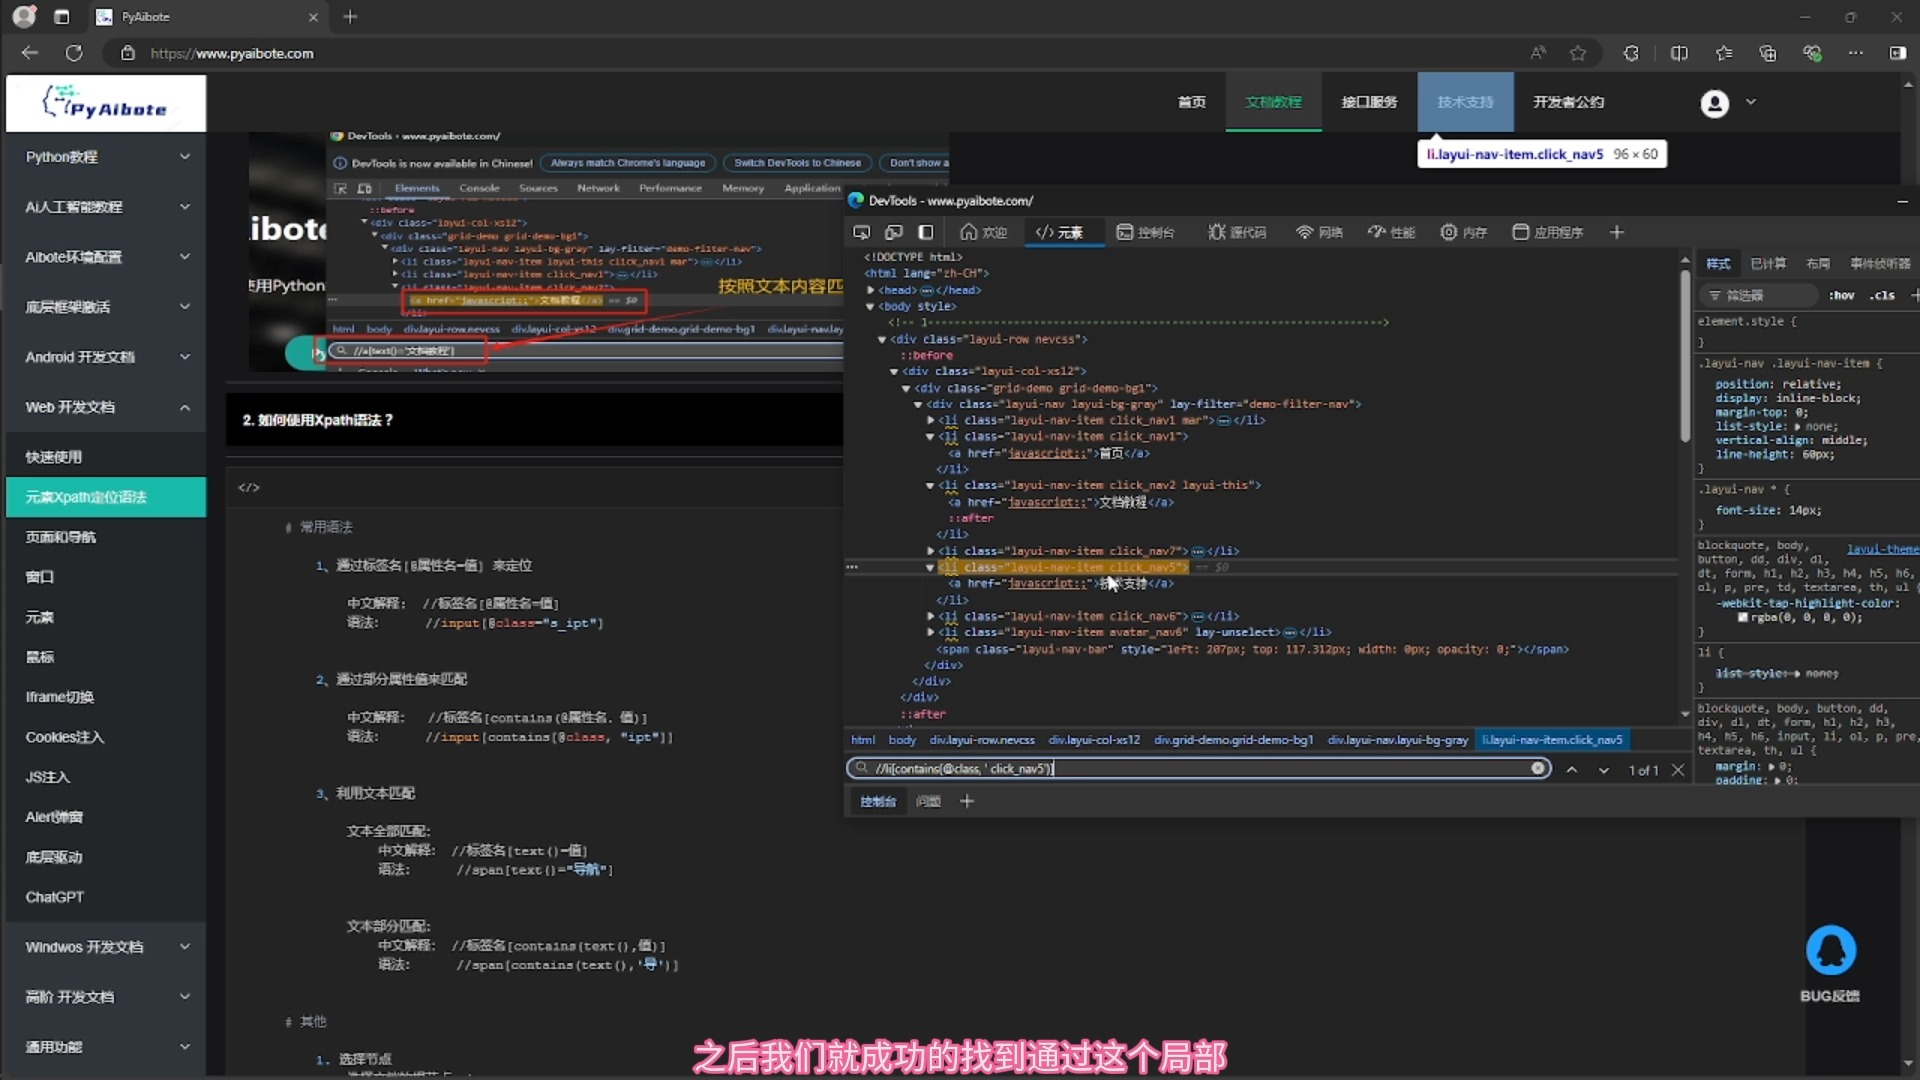The width and height of the screenshot is (1920, 1080).
Task: Click the BUG反馈 chat bubble icon
Action: [1830, 950]
